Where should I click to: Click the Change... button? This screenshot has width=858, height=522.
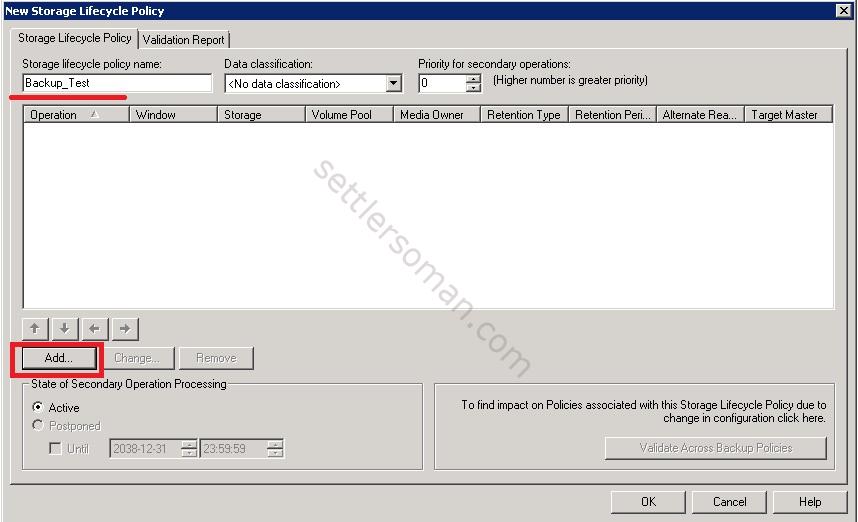137,358
